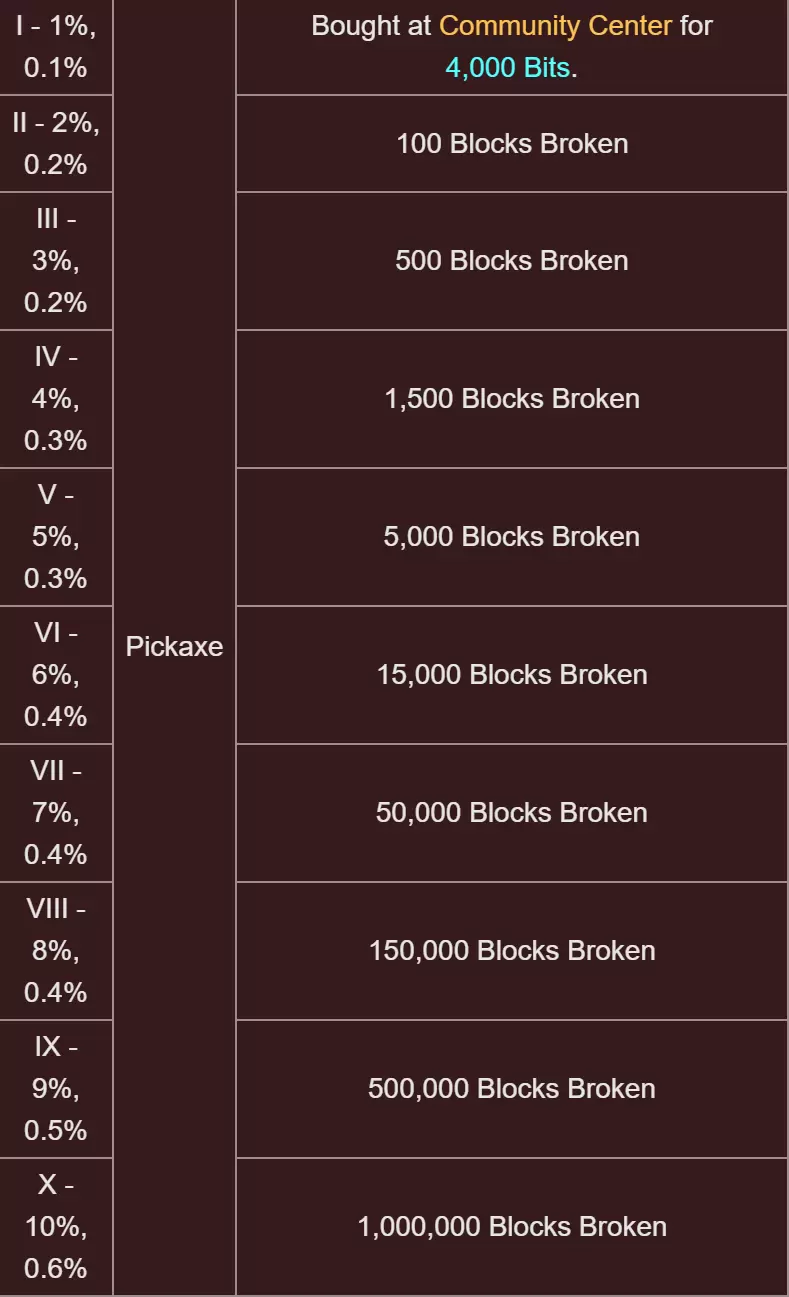Click the 500 Blocks Broken cell

click(512, 261)
